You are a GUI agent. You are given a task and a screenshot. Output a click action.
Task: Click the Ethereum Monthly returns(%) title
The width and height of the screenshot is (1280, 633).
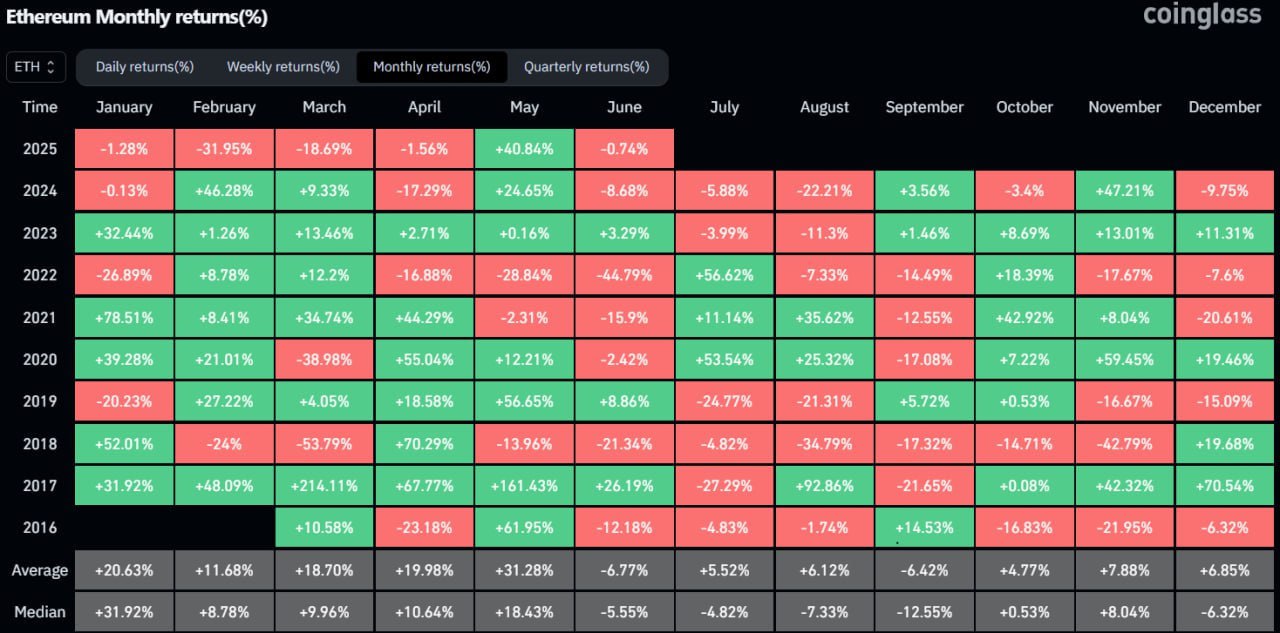[x=137, y=18]
